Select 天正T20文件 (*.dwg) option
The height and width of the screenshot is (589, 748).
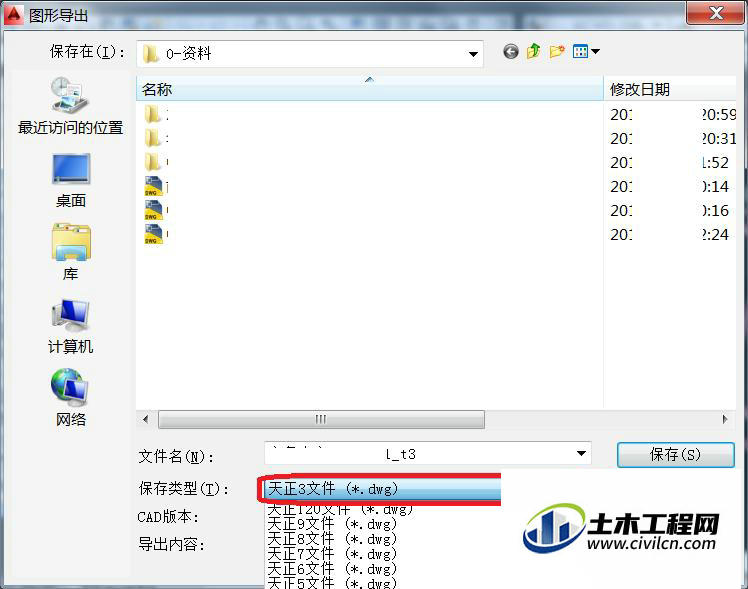coord(340,510)
